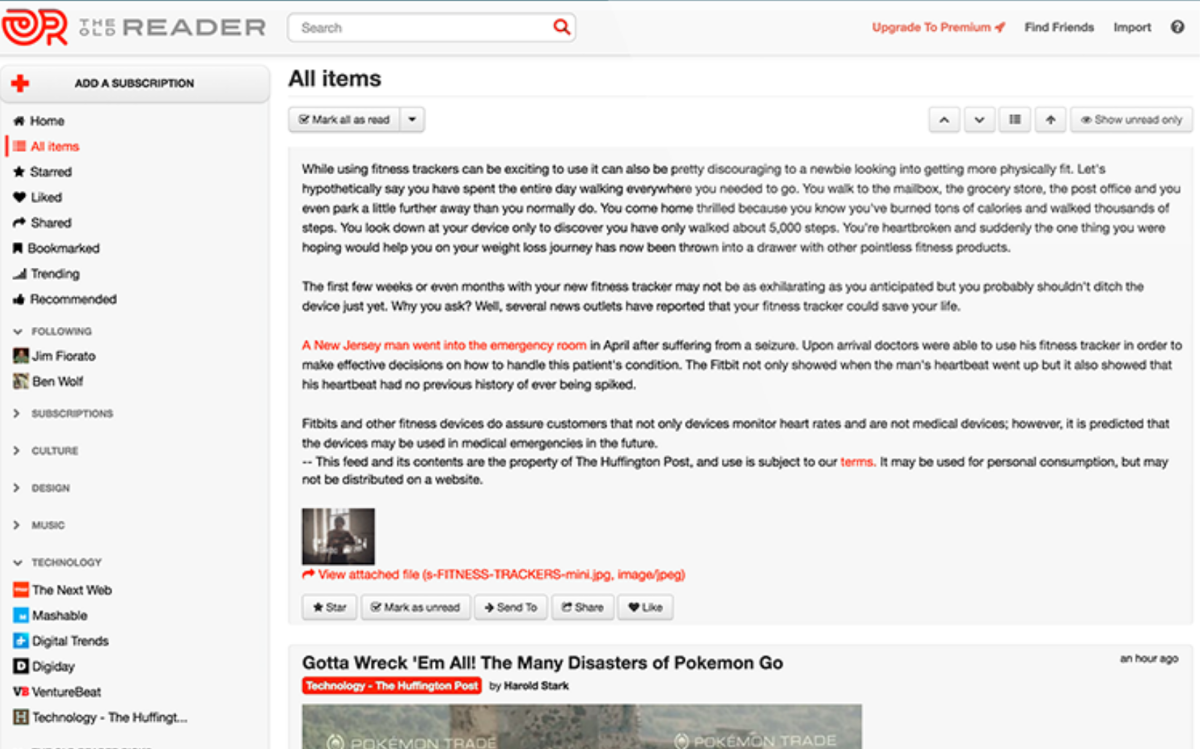
Task: Jump to top with the up arrow button
Action: point(1050,120)
